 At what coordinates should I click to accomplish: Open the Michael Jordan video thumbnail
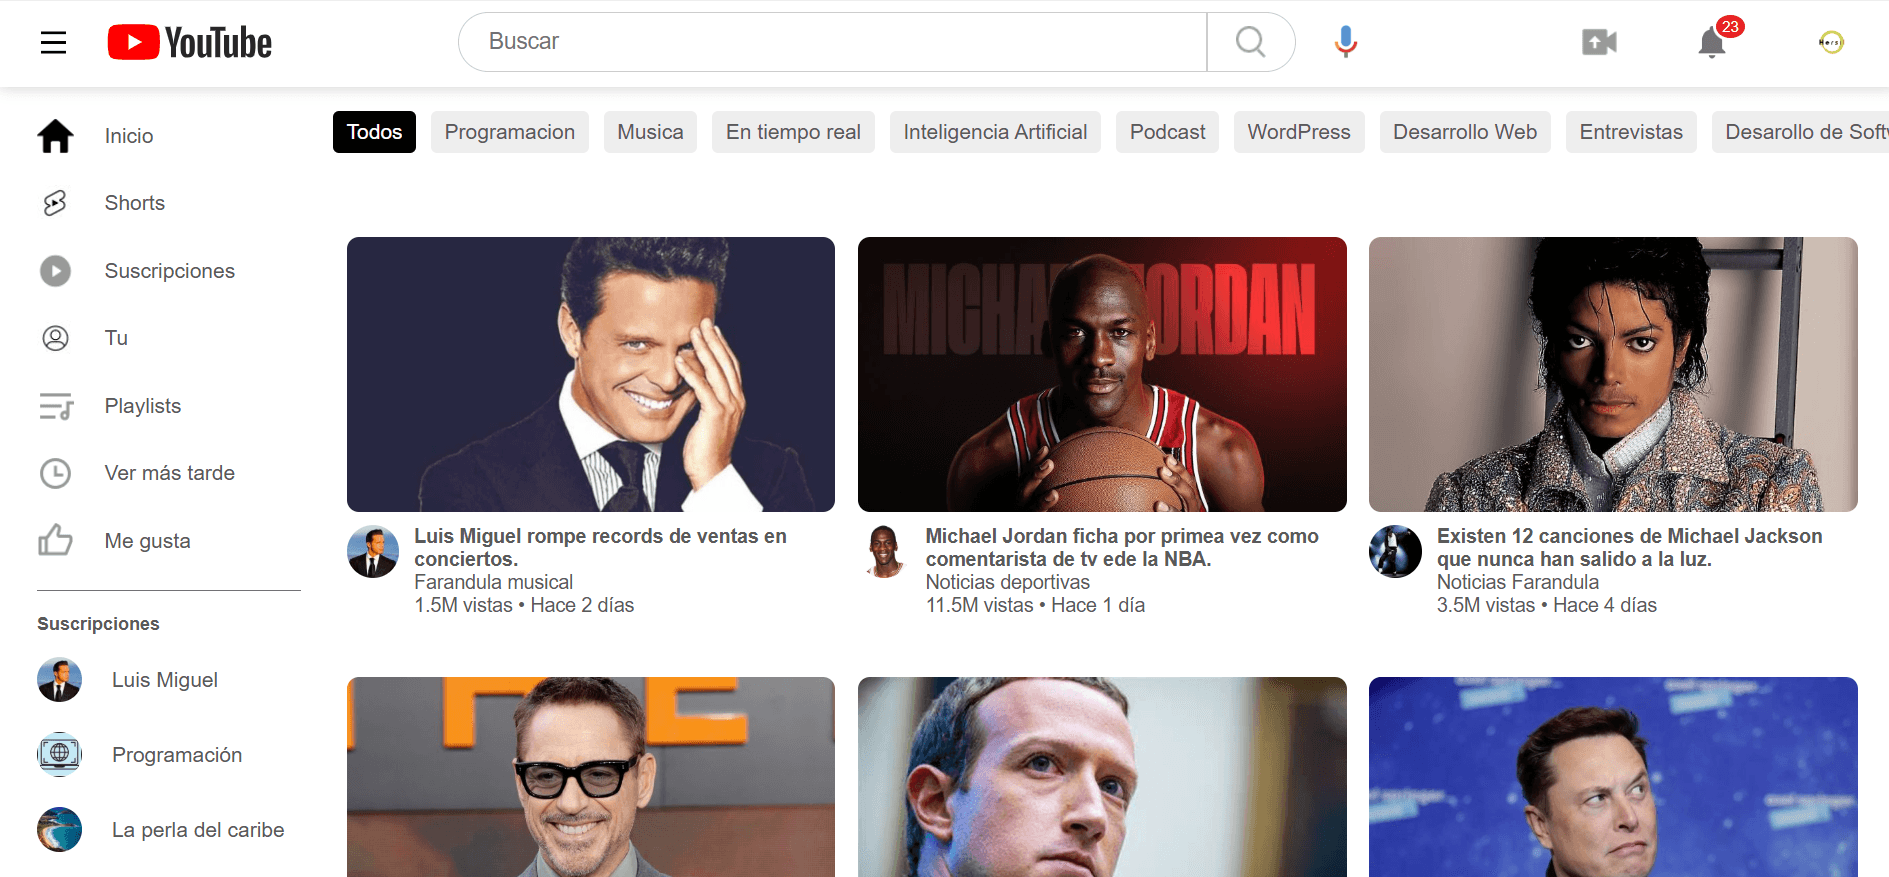point(1102,374)
